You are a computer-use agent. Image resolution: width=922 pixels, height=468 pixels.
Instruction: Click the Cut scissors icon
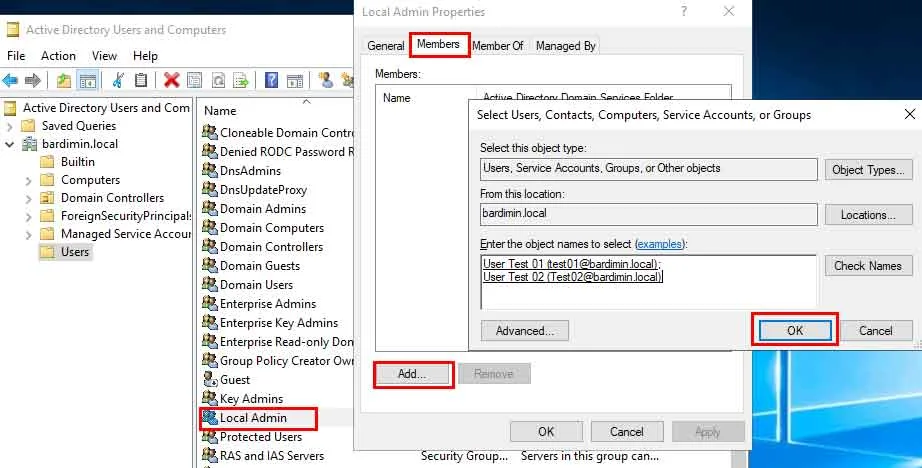118,80
